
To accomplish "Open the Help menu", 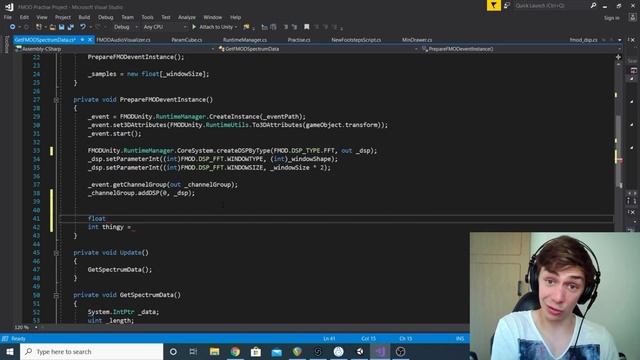I will 236,17.
